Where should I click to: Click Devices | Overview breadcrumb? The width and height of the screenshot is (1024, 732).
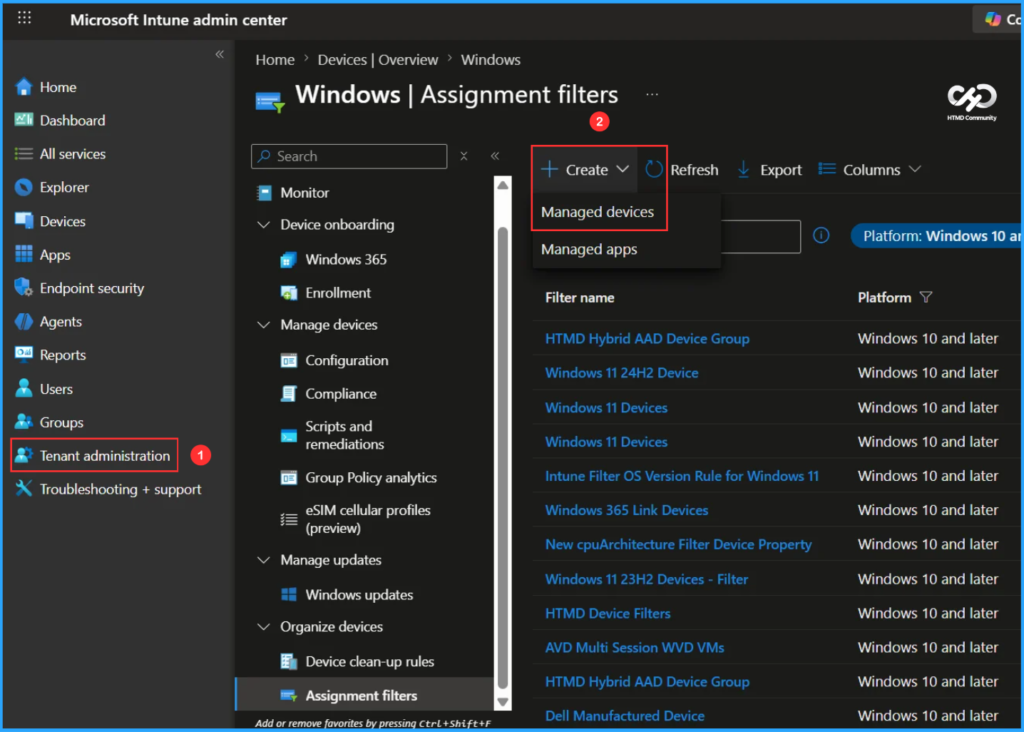(x=377, y=59)
